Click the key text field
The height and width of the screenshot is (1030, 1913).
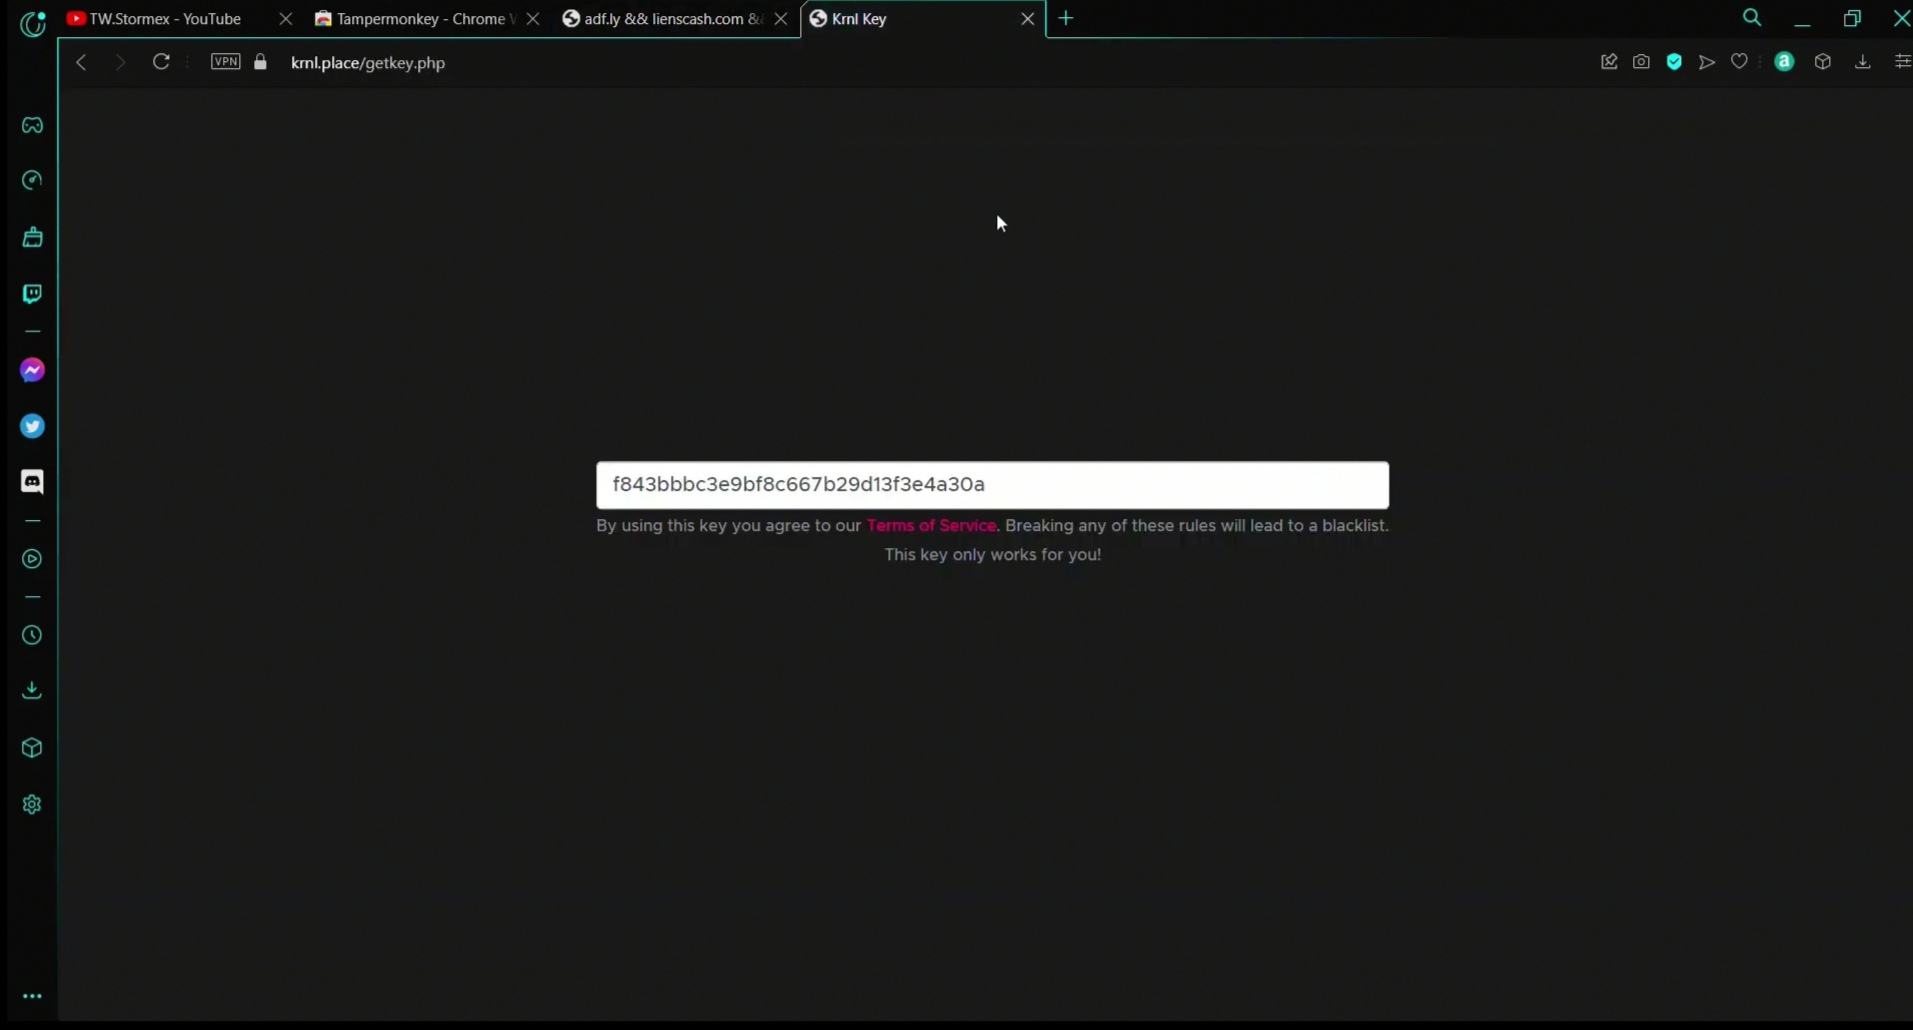[993, 485]
